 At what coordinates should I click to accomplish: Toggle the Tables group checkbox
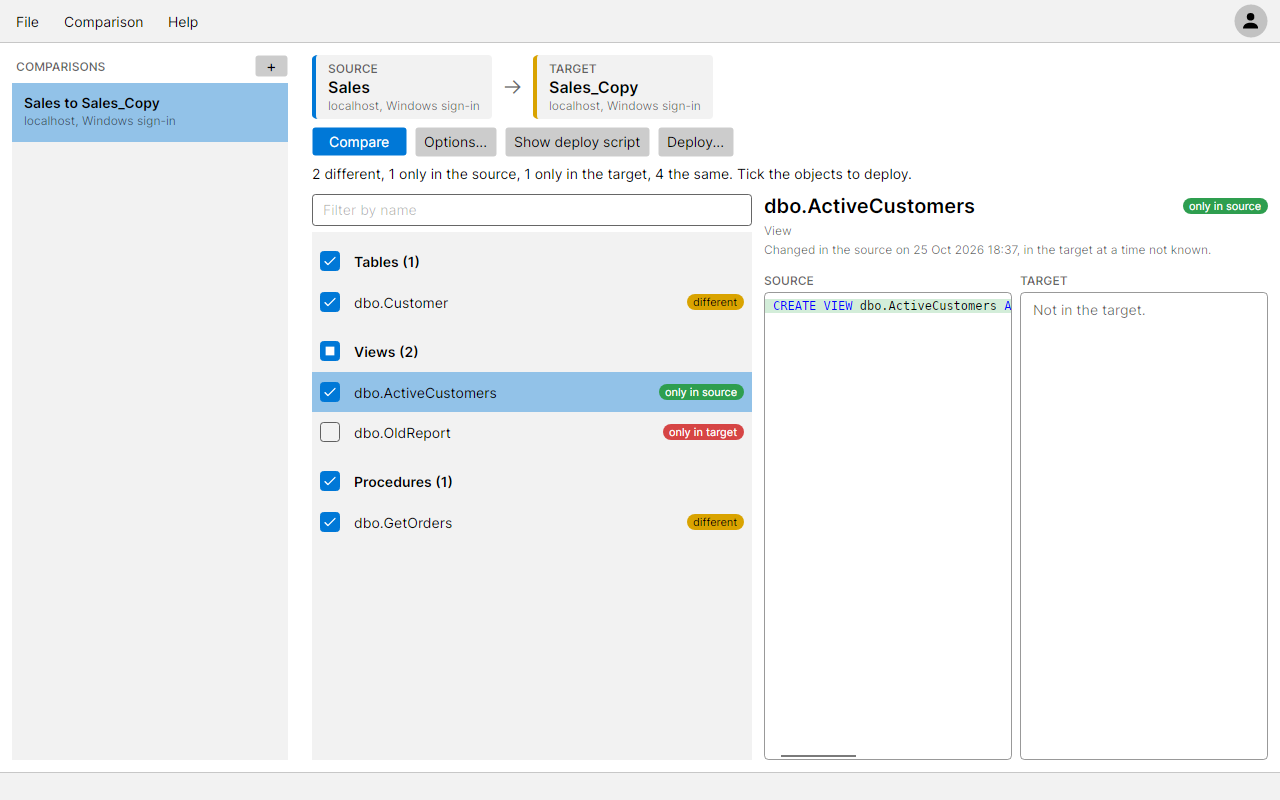click(x=330, y=261)
